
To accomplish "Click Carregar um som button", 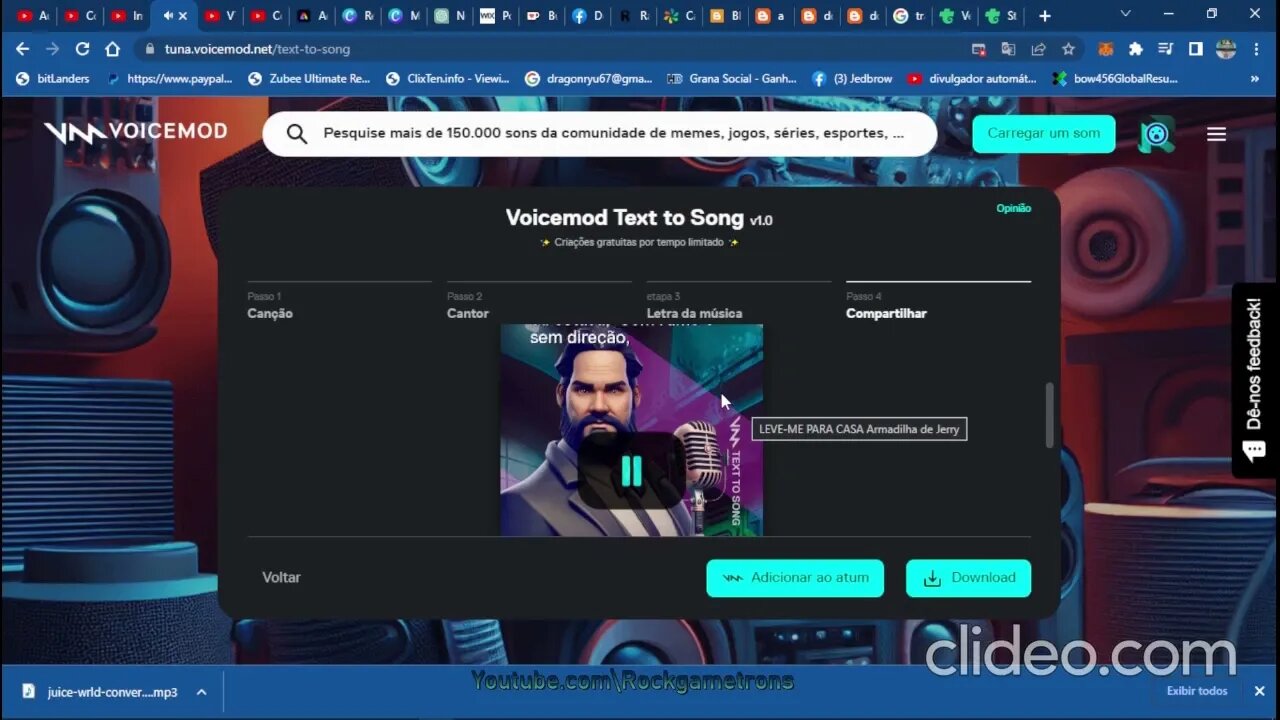I will pos(1044,133).
